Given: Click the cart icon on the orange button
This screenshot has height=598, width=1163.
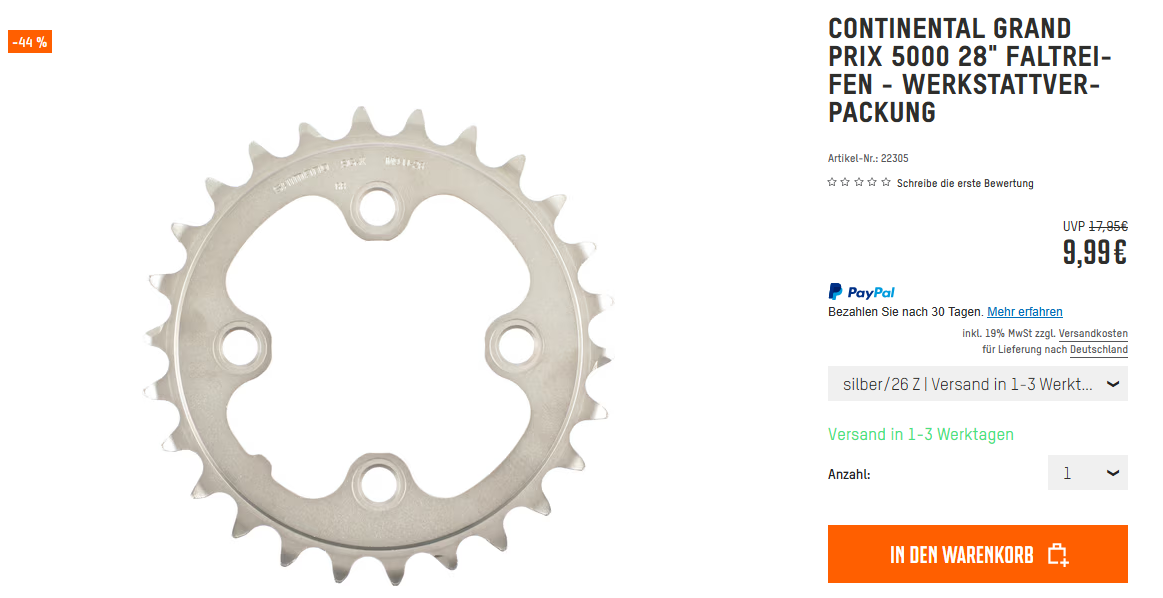Looking at the screenshot, I should pyautogui.click(x=1058, y=555).
